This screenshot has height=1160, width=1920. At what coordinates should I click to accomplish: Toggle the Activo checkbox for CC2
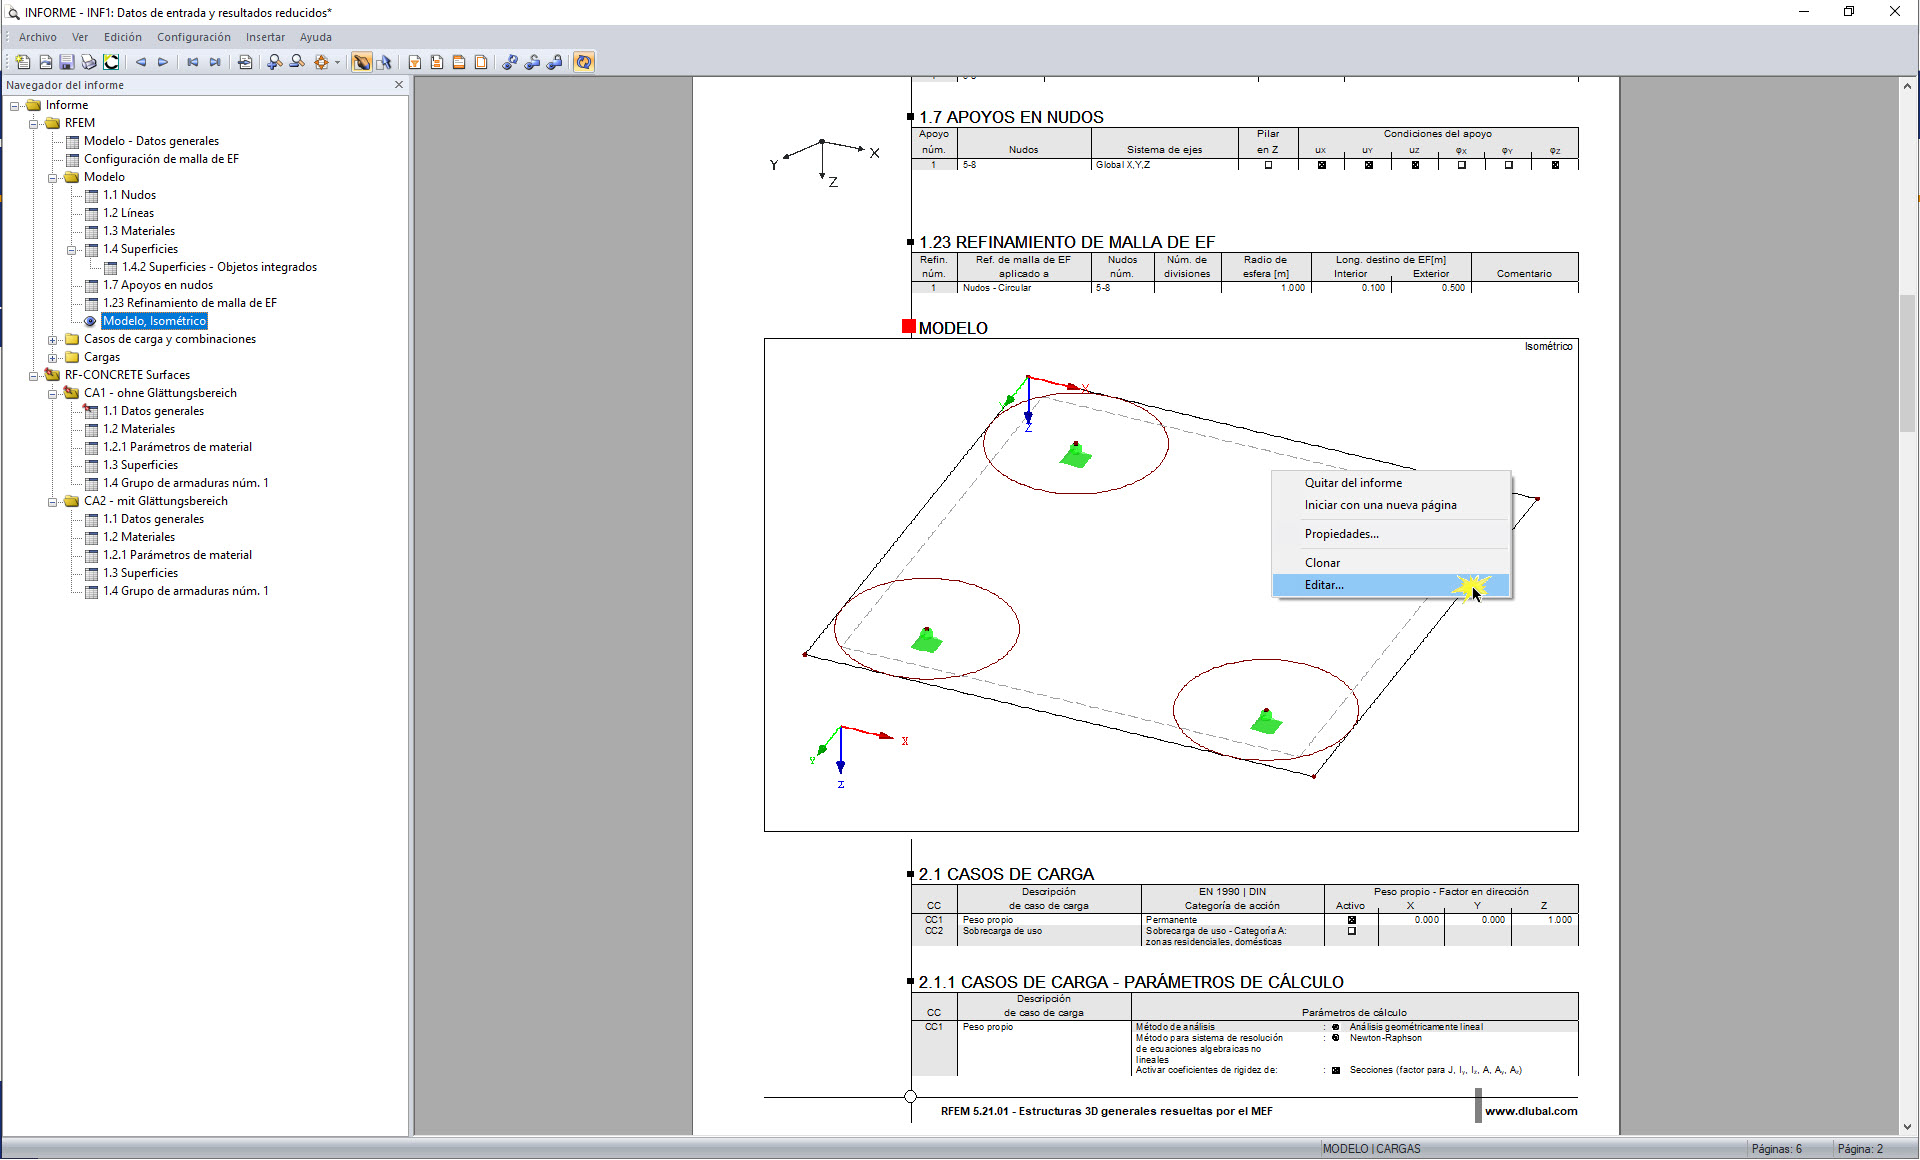tap(1351, 931)
